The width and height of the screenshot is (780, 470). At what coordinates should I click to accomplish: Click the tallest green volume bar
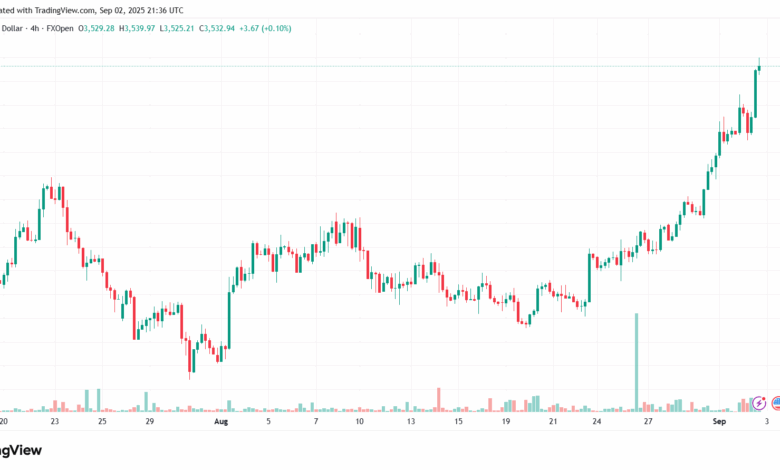point(635,362)
